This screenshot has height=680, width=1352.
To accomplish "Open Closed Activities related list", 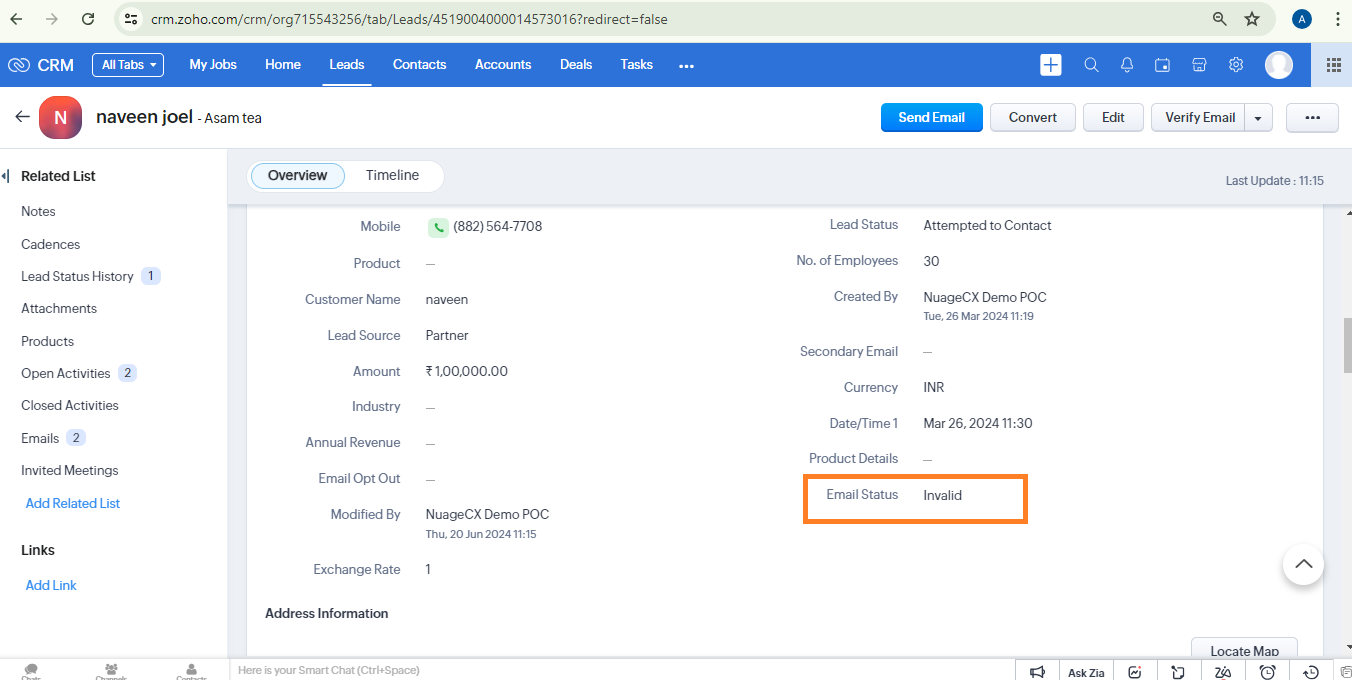I will tap(69, 406).
